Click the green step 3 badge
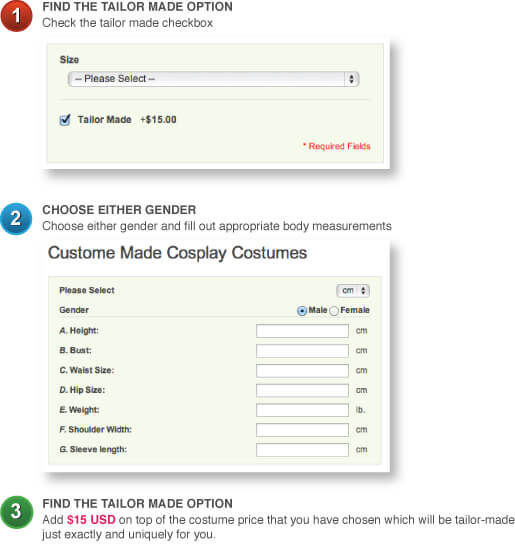Screen dimensions: 515x544 tap(16, 512)
